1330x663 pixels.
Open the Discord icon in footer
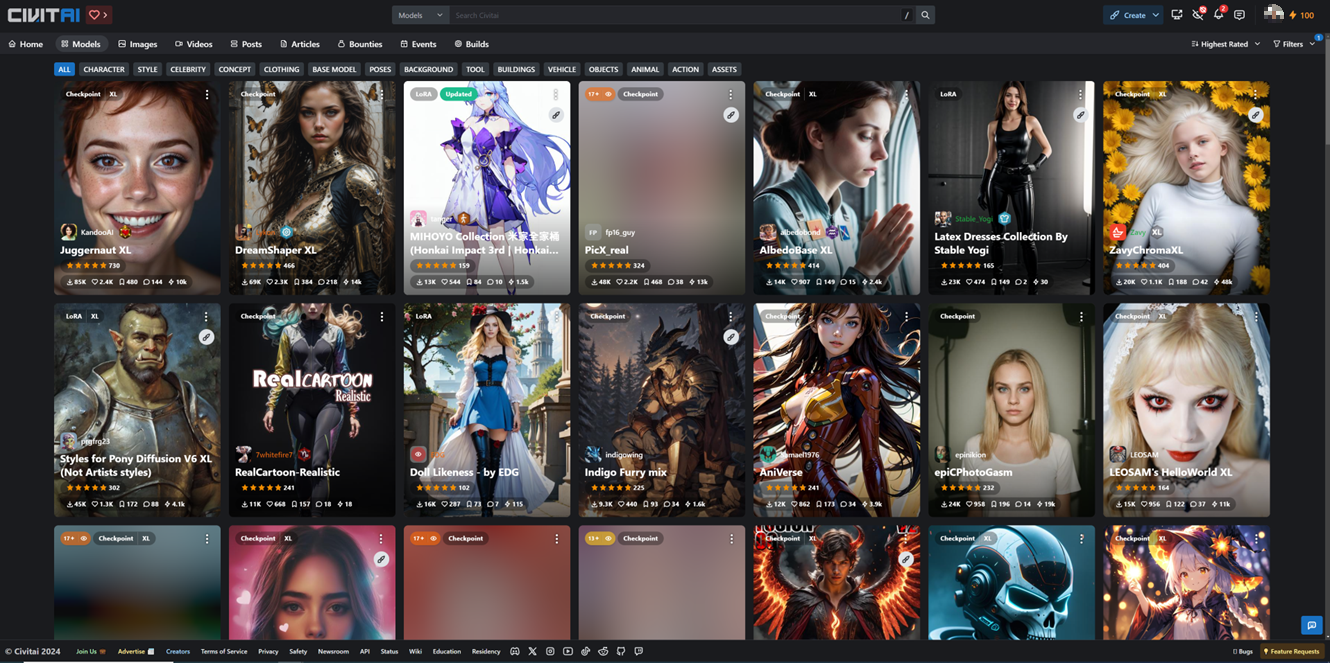pos(515,651)
